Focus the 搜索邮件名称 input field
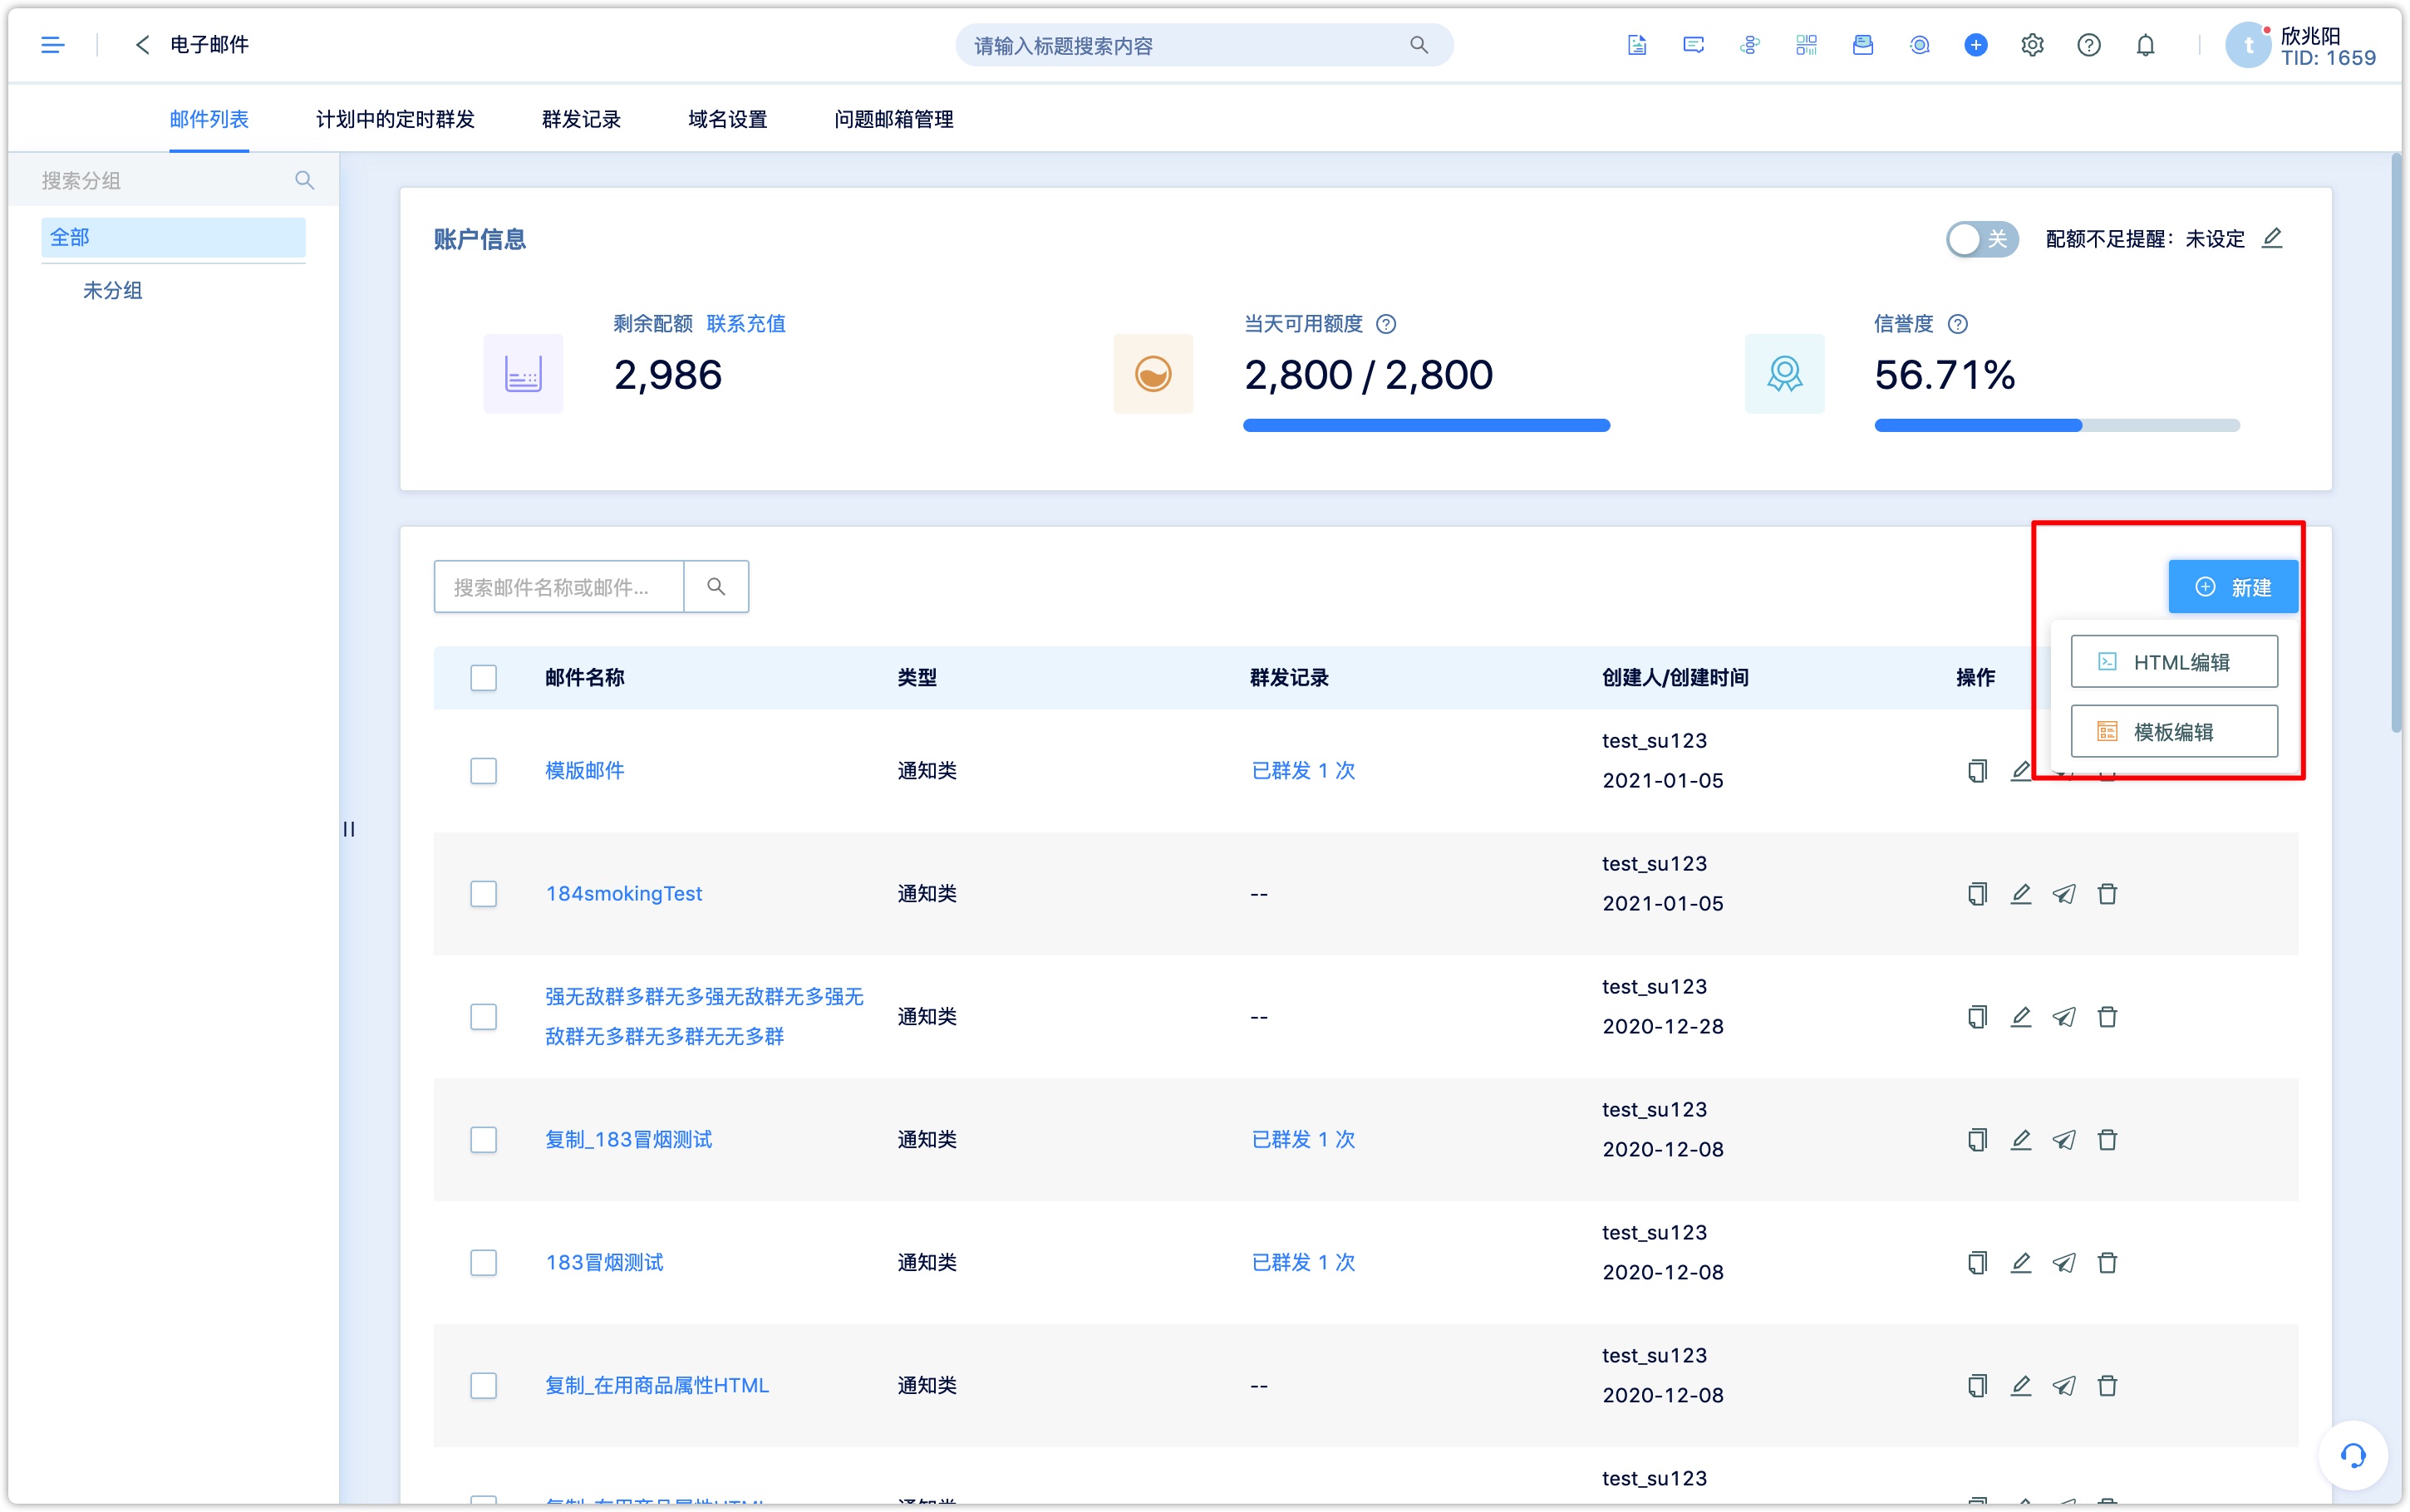The width and height of the screenshot is (2410, 1512). coord(559,586)
